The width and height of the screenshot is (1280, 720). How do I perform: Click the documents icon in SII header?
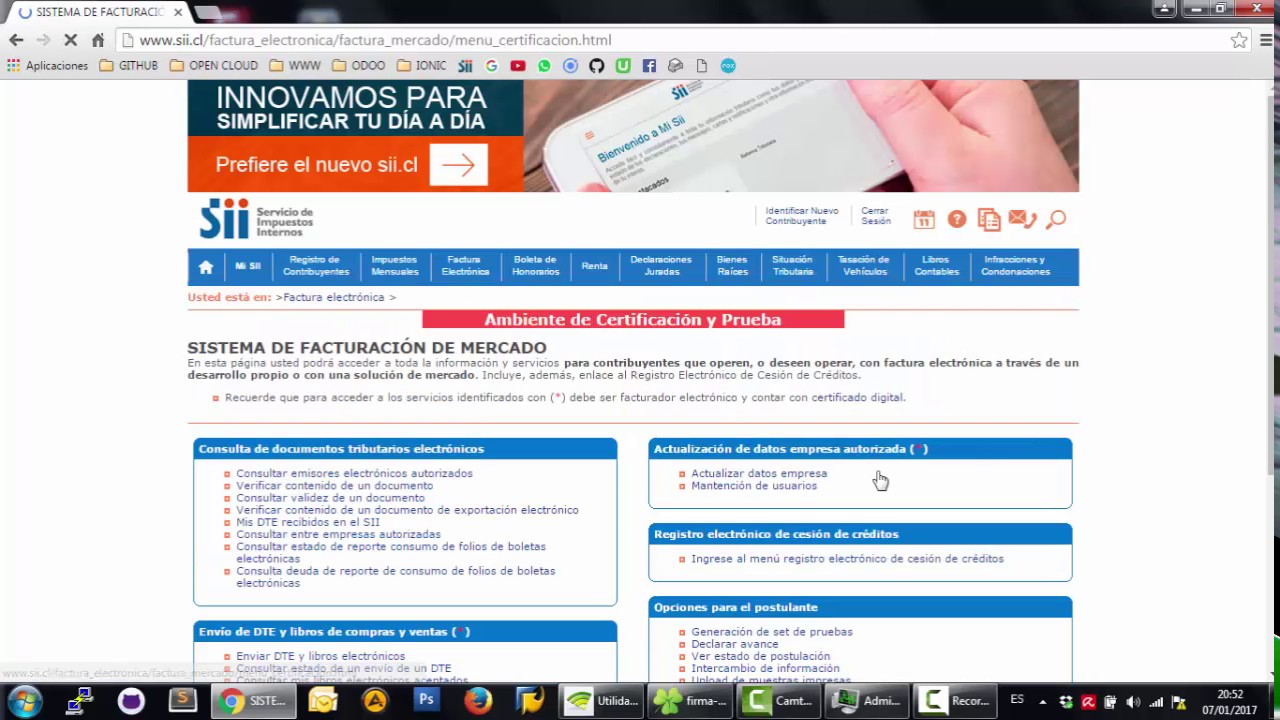989,219
